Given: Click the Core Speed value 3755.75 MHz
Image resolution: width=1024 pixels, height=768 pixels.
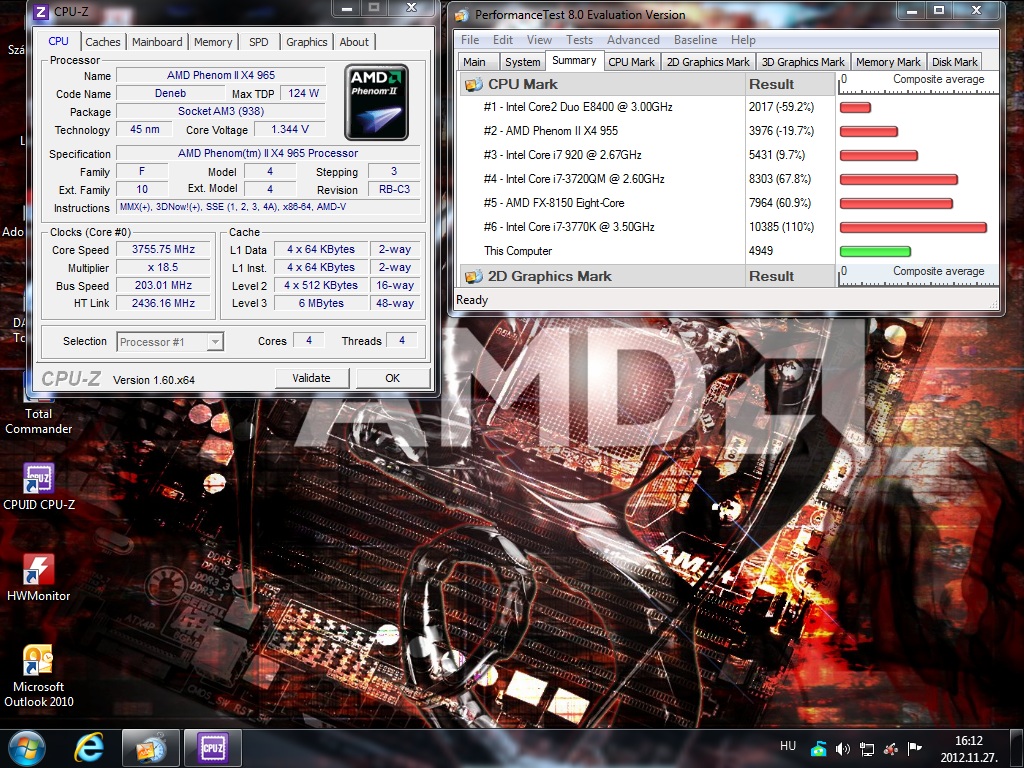Looking at the screenshot, I should point(163,249).
